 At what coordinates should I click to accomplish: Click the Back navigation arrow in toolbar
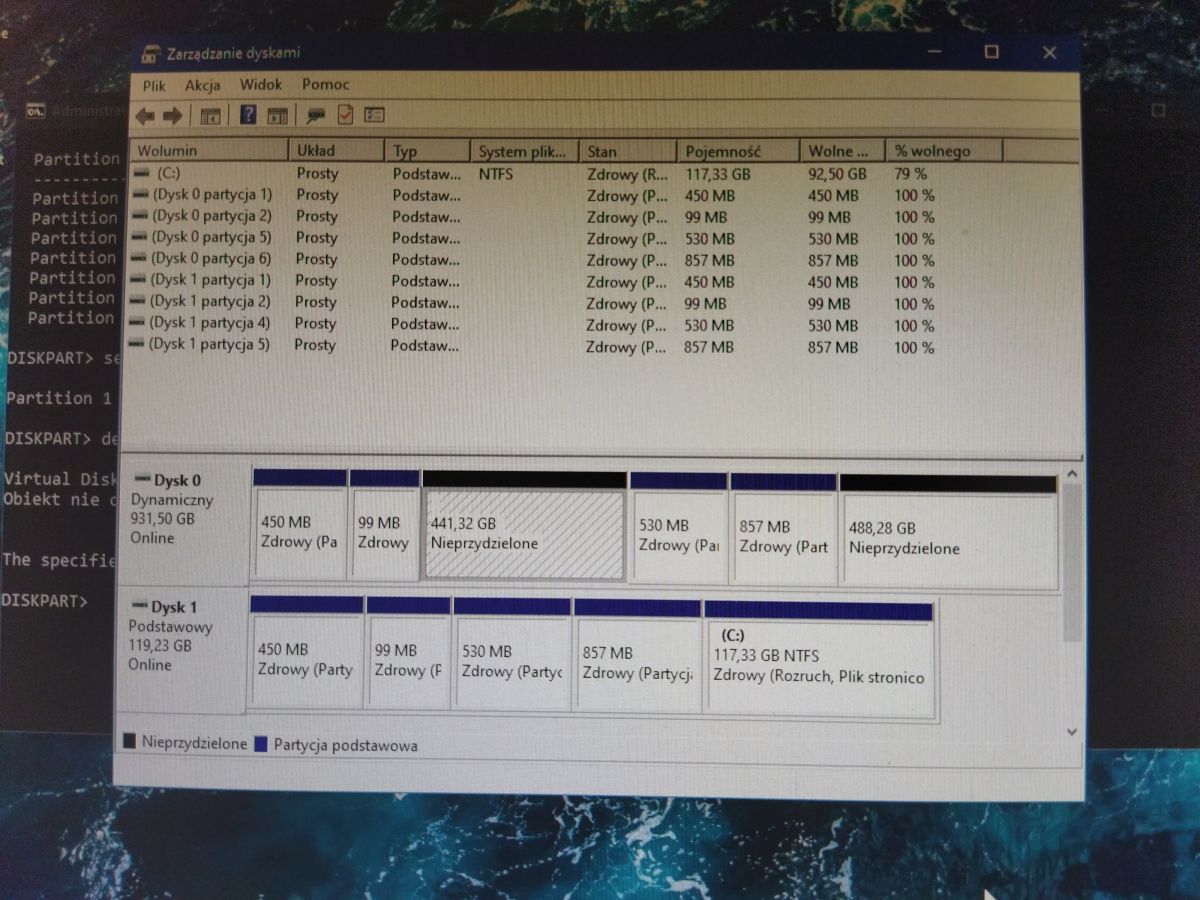pyautogui.click(x=146, y=115)
